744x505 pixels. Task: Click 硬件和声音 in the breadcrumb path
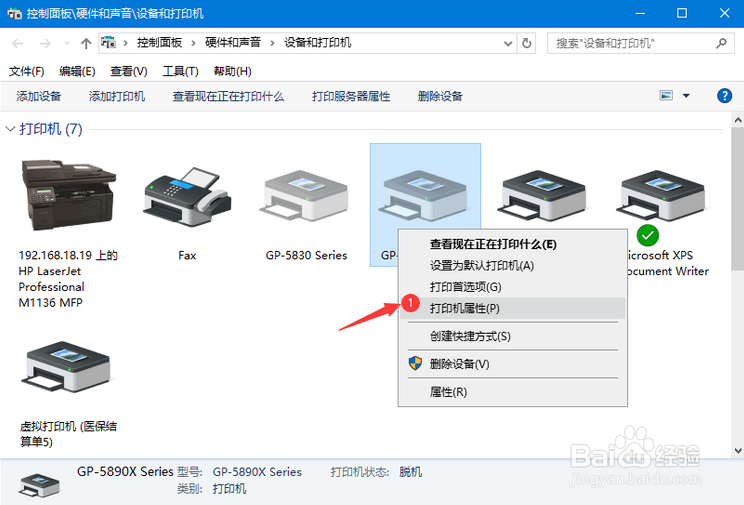click(x=233, y=43)
